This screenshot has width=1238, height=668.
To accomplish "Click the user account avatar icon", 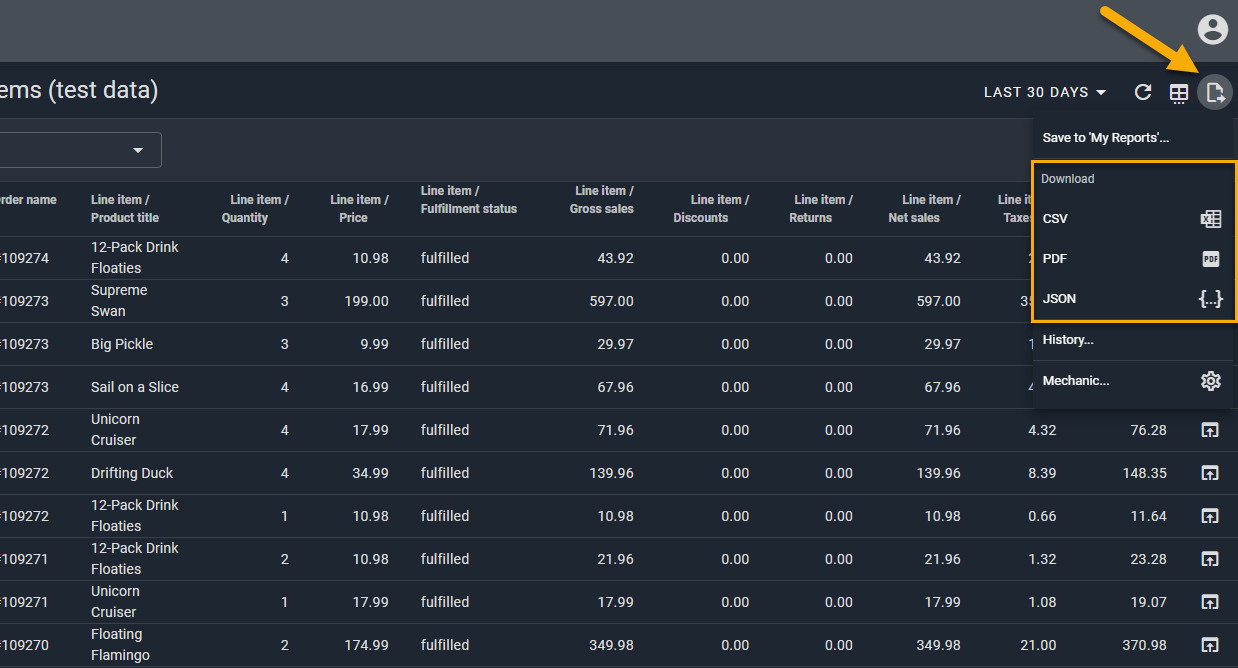I will 1212,30.
